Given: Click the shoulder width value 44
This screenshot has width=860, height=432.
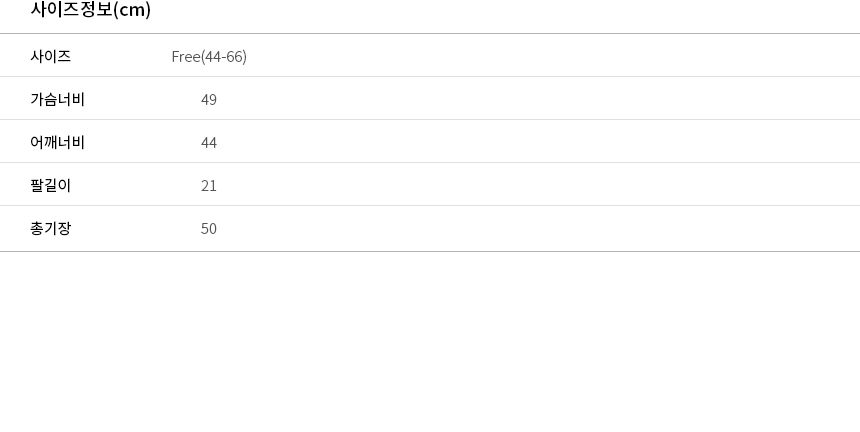Looking at the screenshot, I should (209, 143).
